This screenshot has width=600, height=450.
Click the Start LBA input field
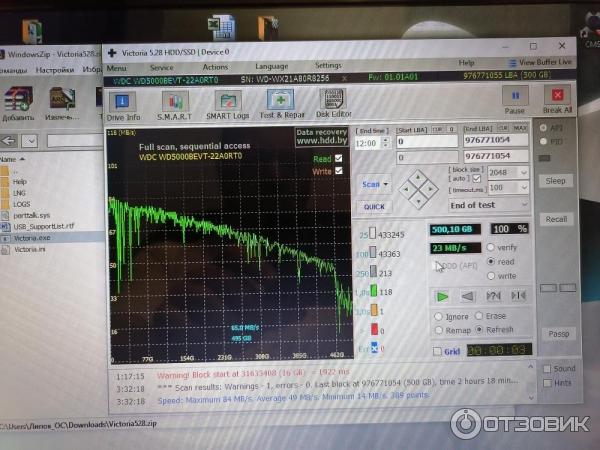coord(427,142)
